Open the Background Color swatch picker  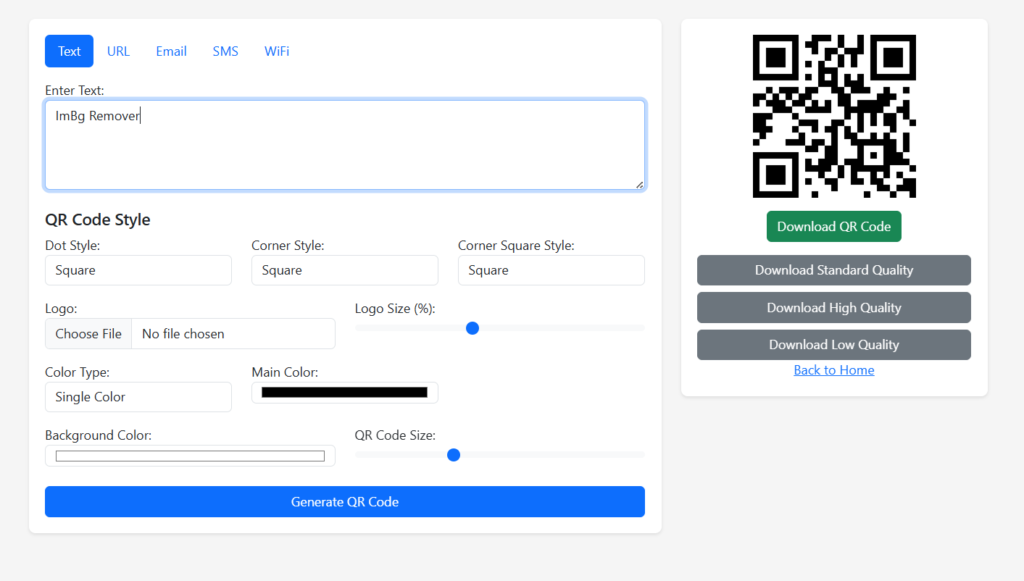(x=190, y=456)
